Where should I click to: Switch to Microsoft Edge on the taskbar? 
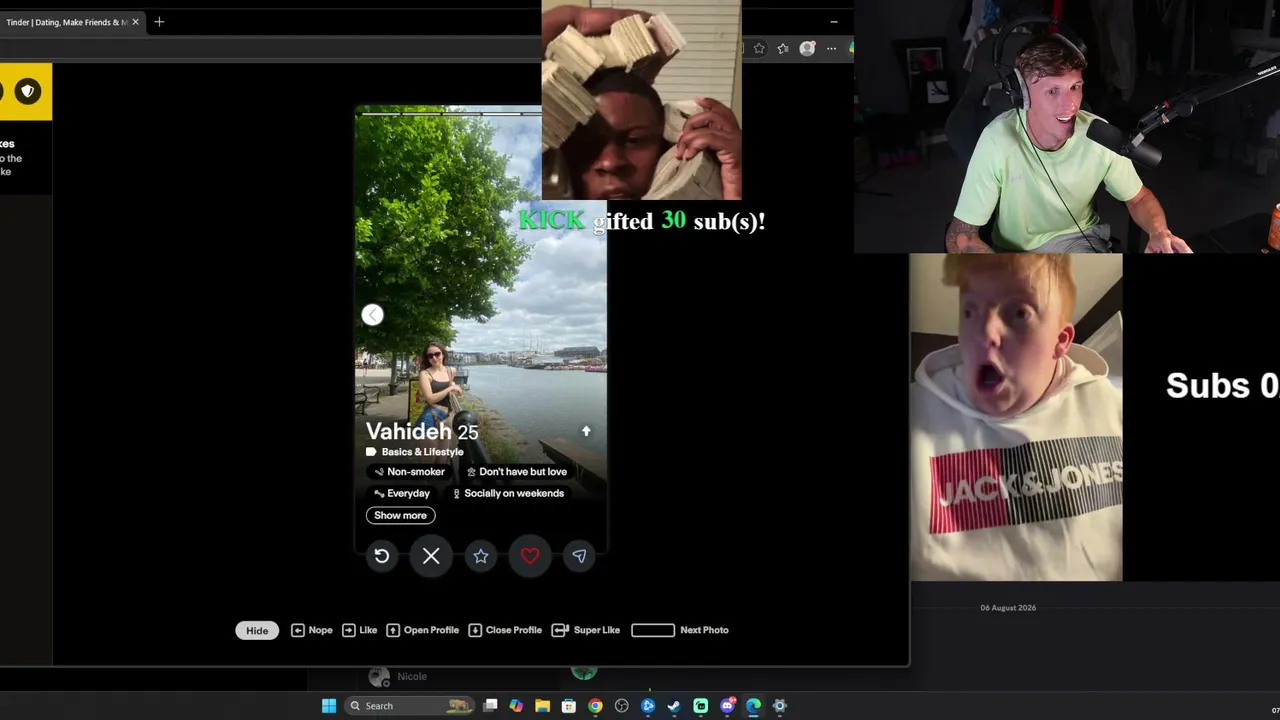pos(753,706)
